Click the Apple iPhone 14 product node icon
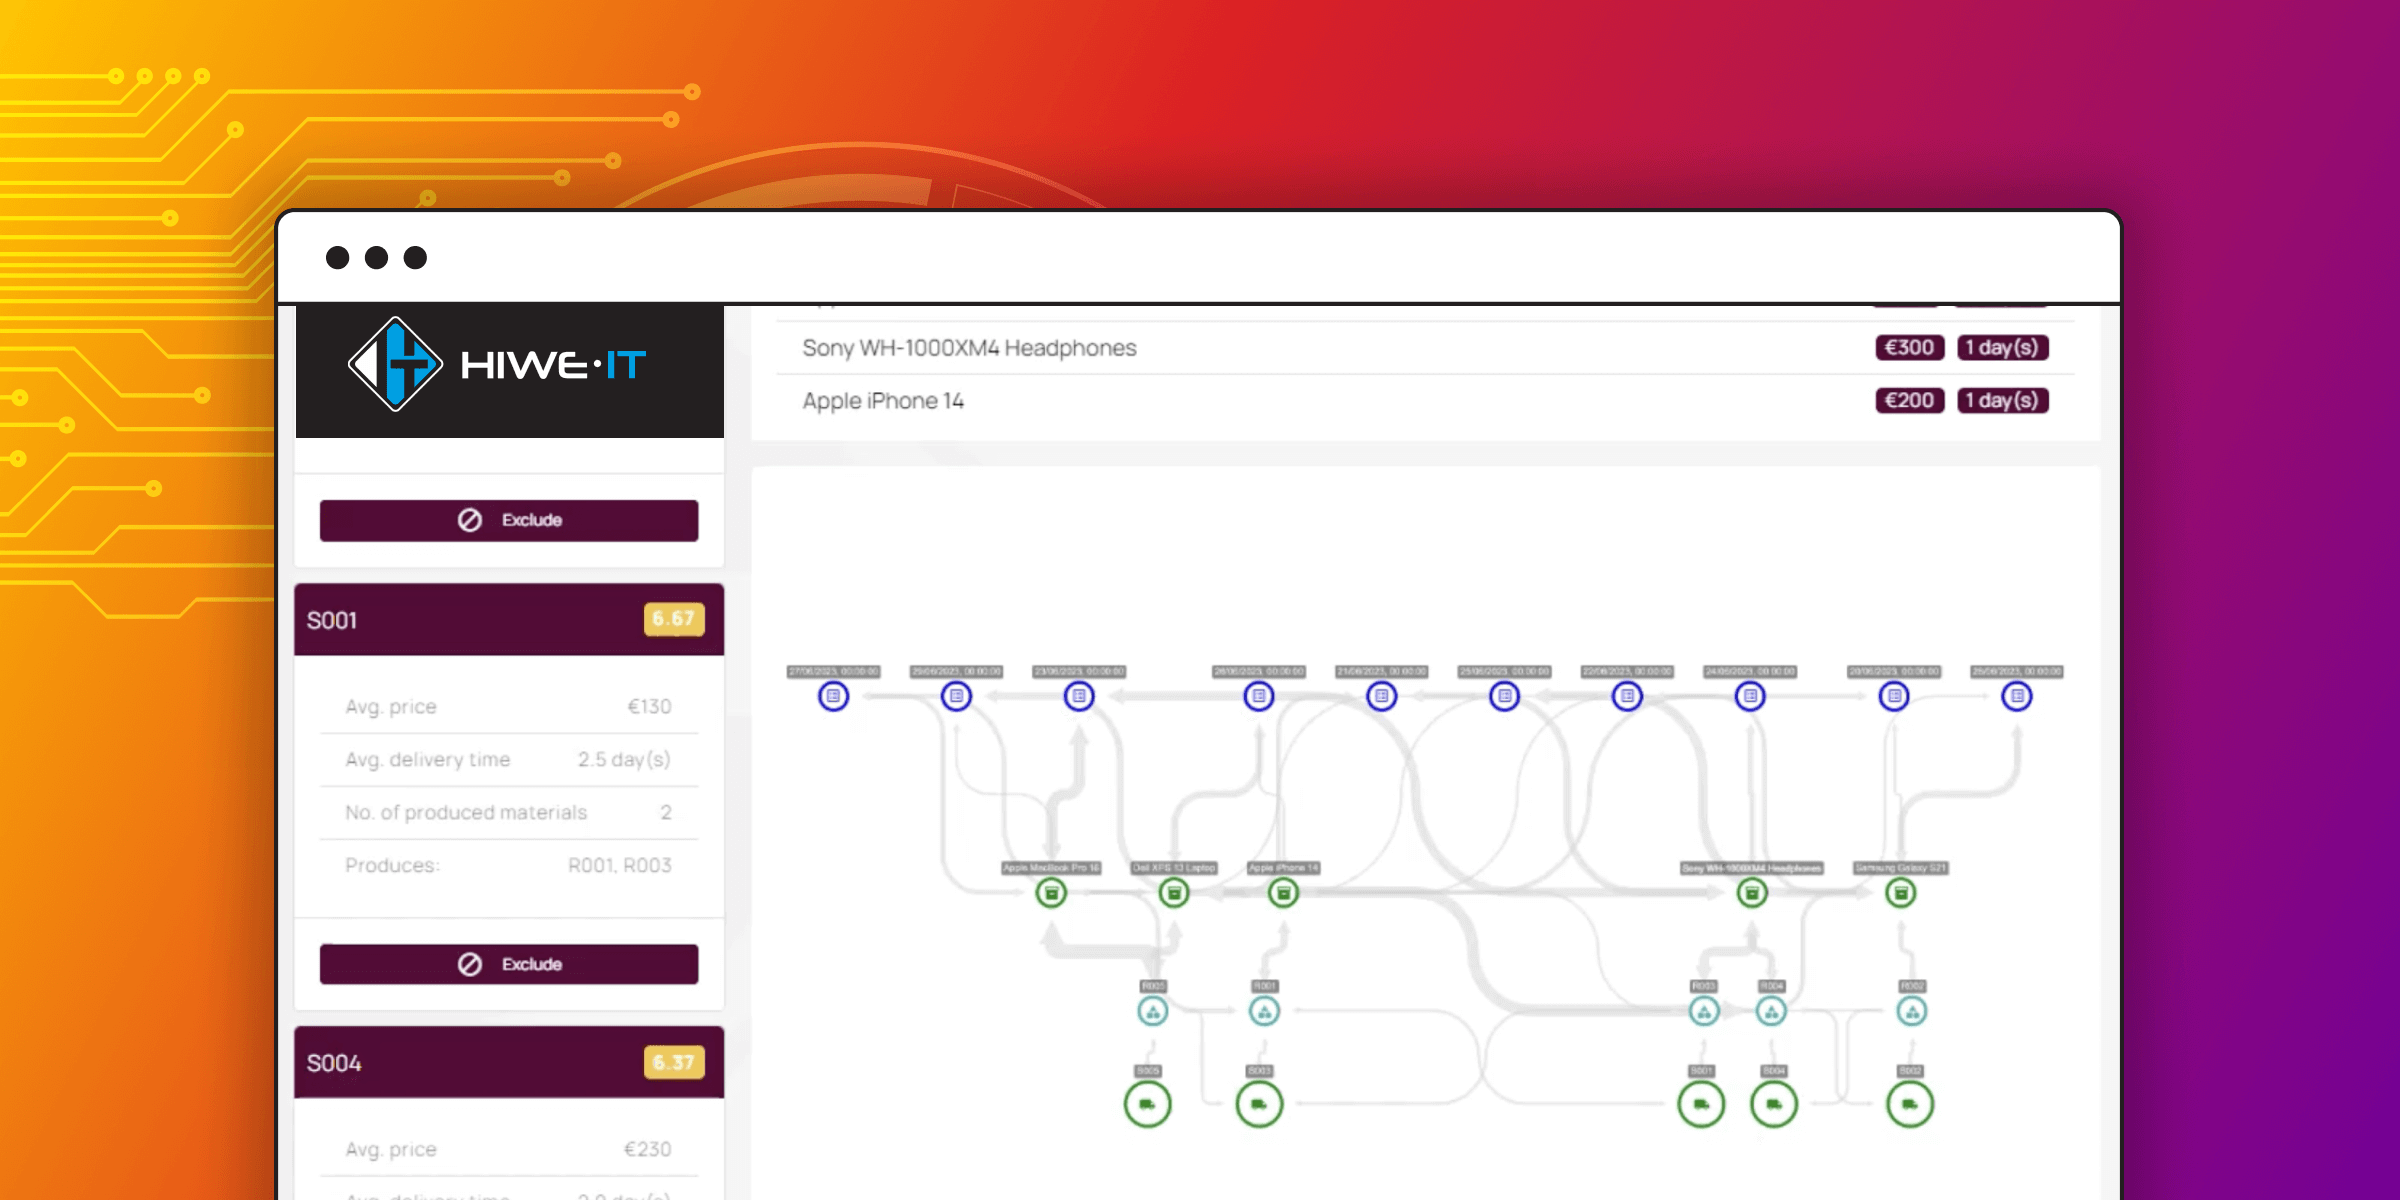2400x1200 pixels. pyautogui.click(x=1284, y=891)
